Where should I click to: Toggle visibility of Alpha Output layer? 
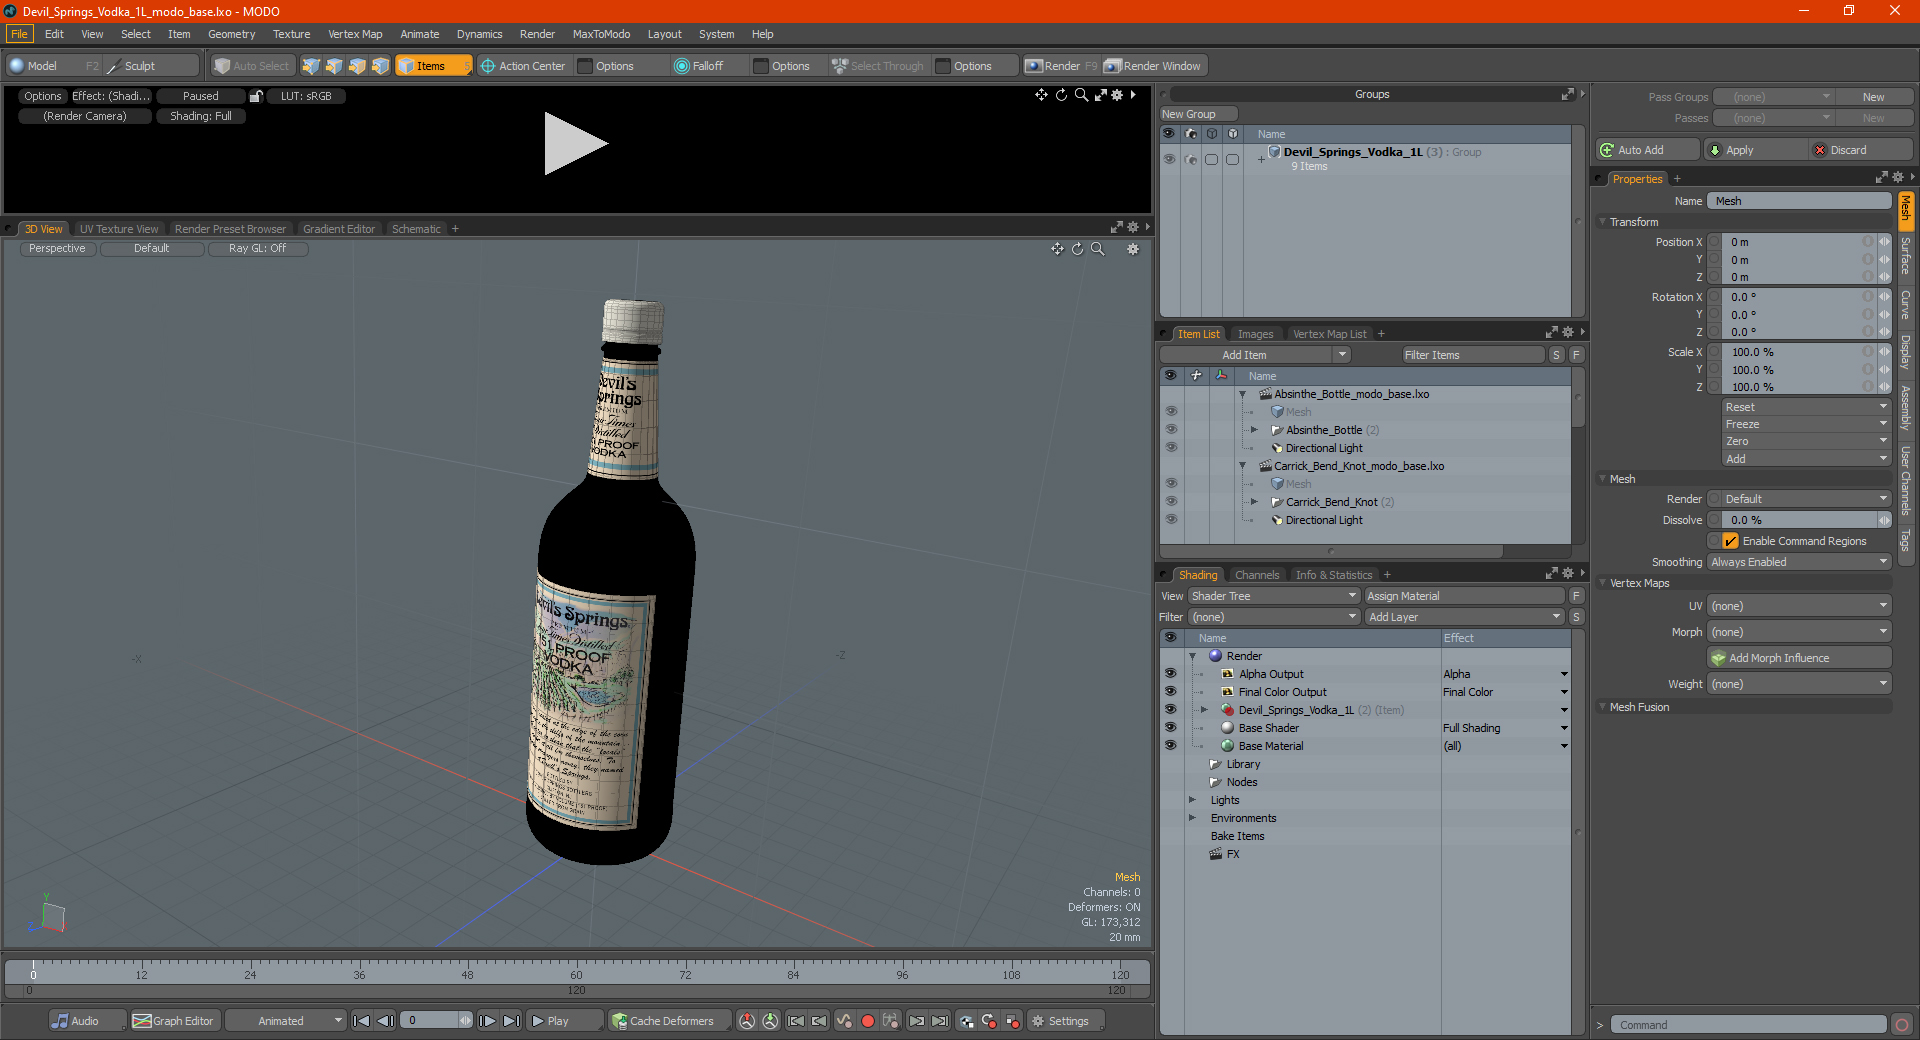1170,674
